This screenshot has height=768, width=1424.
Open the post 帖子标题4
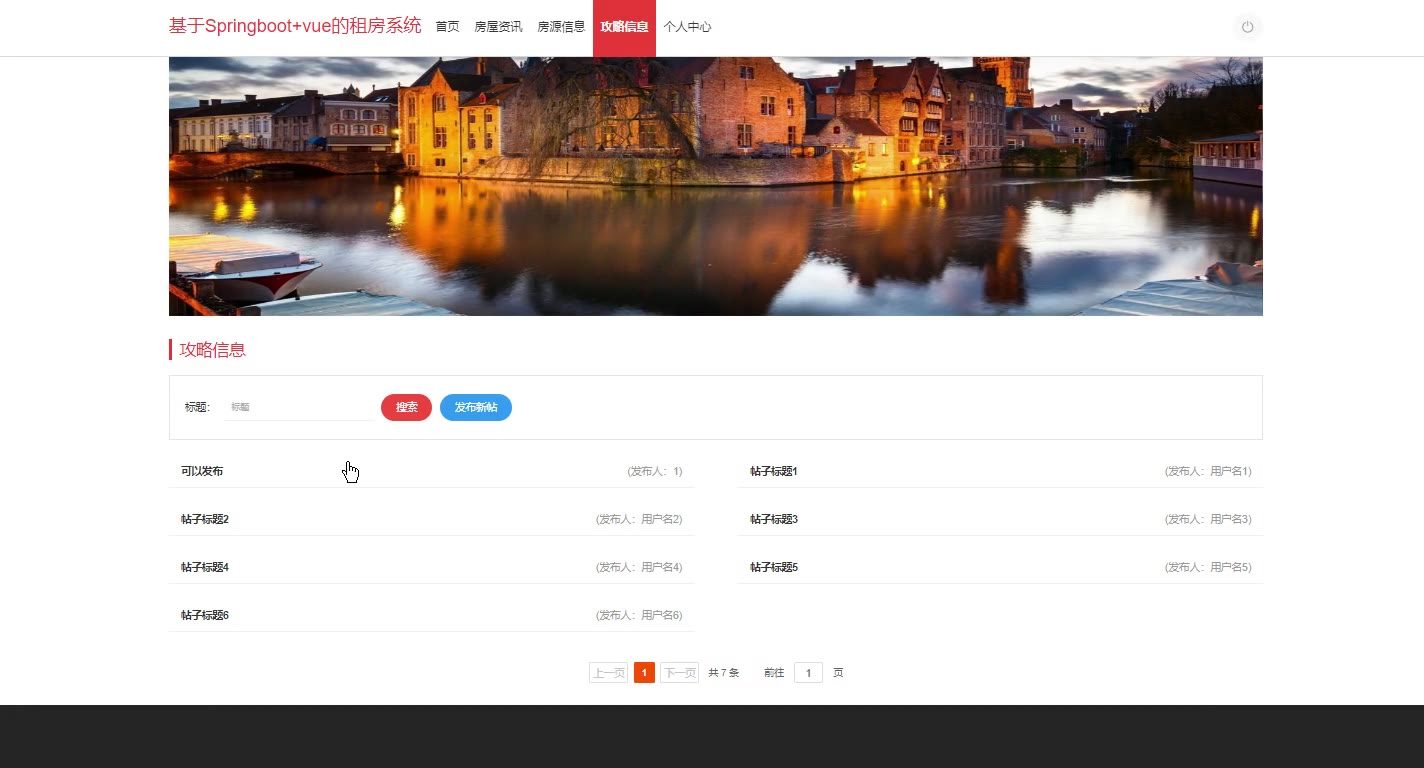(205, 567)
